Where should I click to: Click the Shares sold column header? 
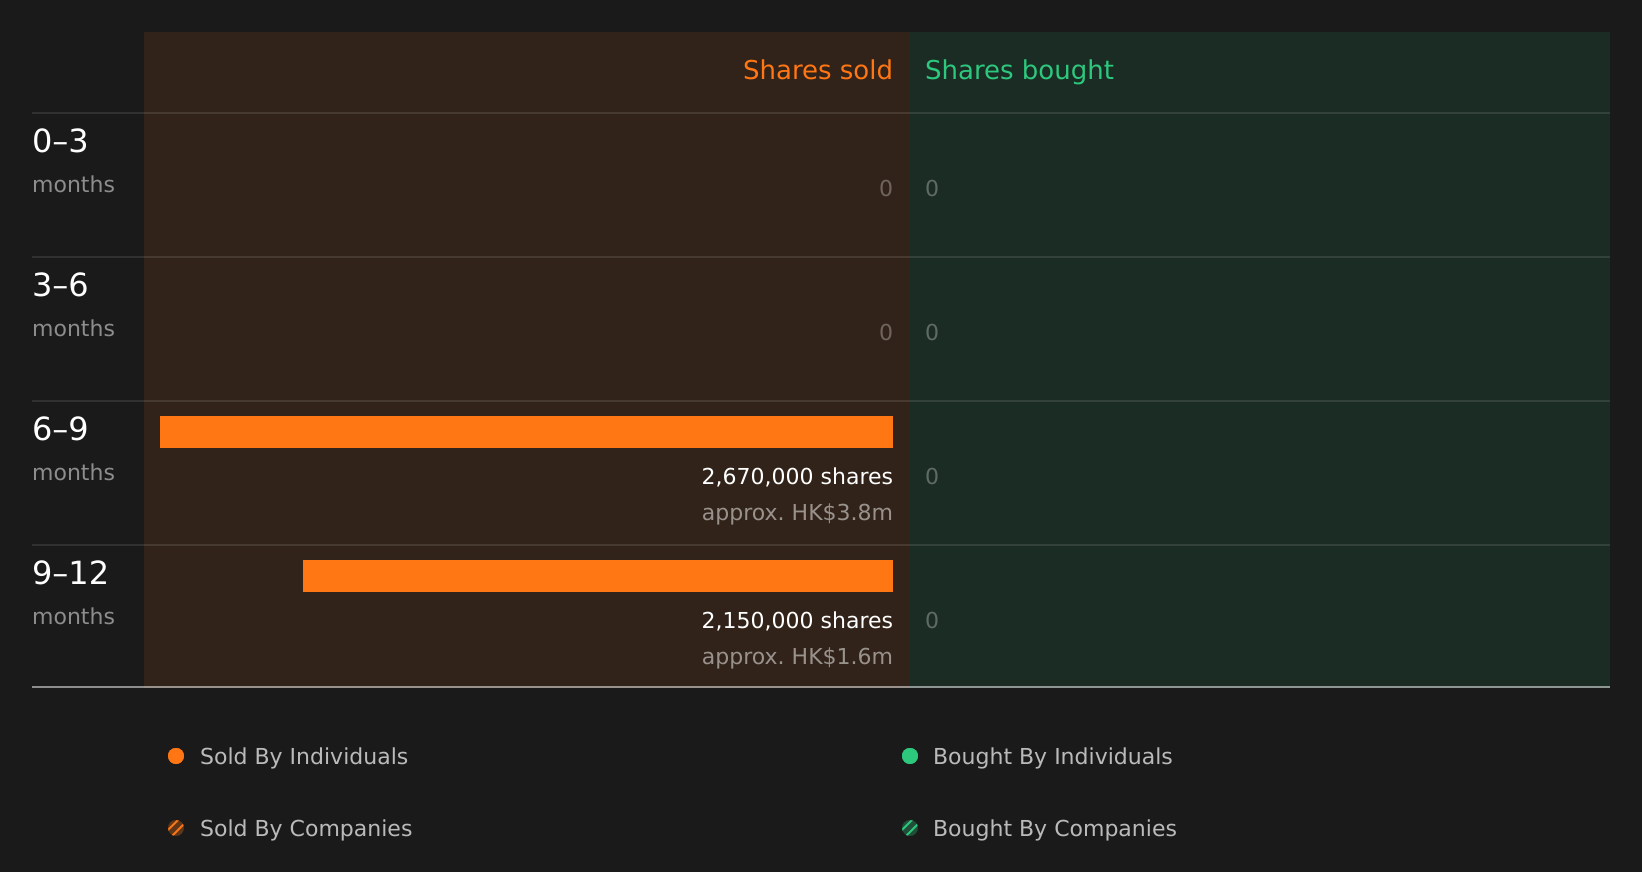pyautogui.click(x=817, y=70)
